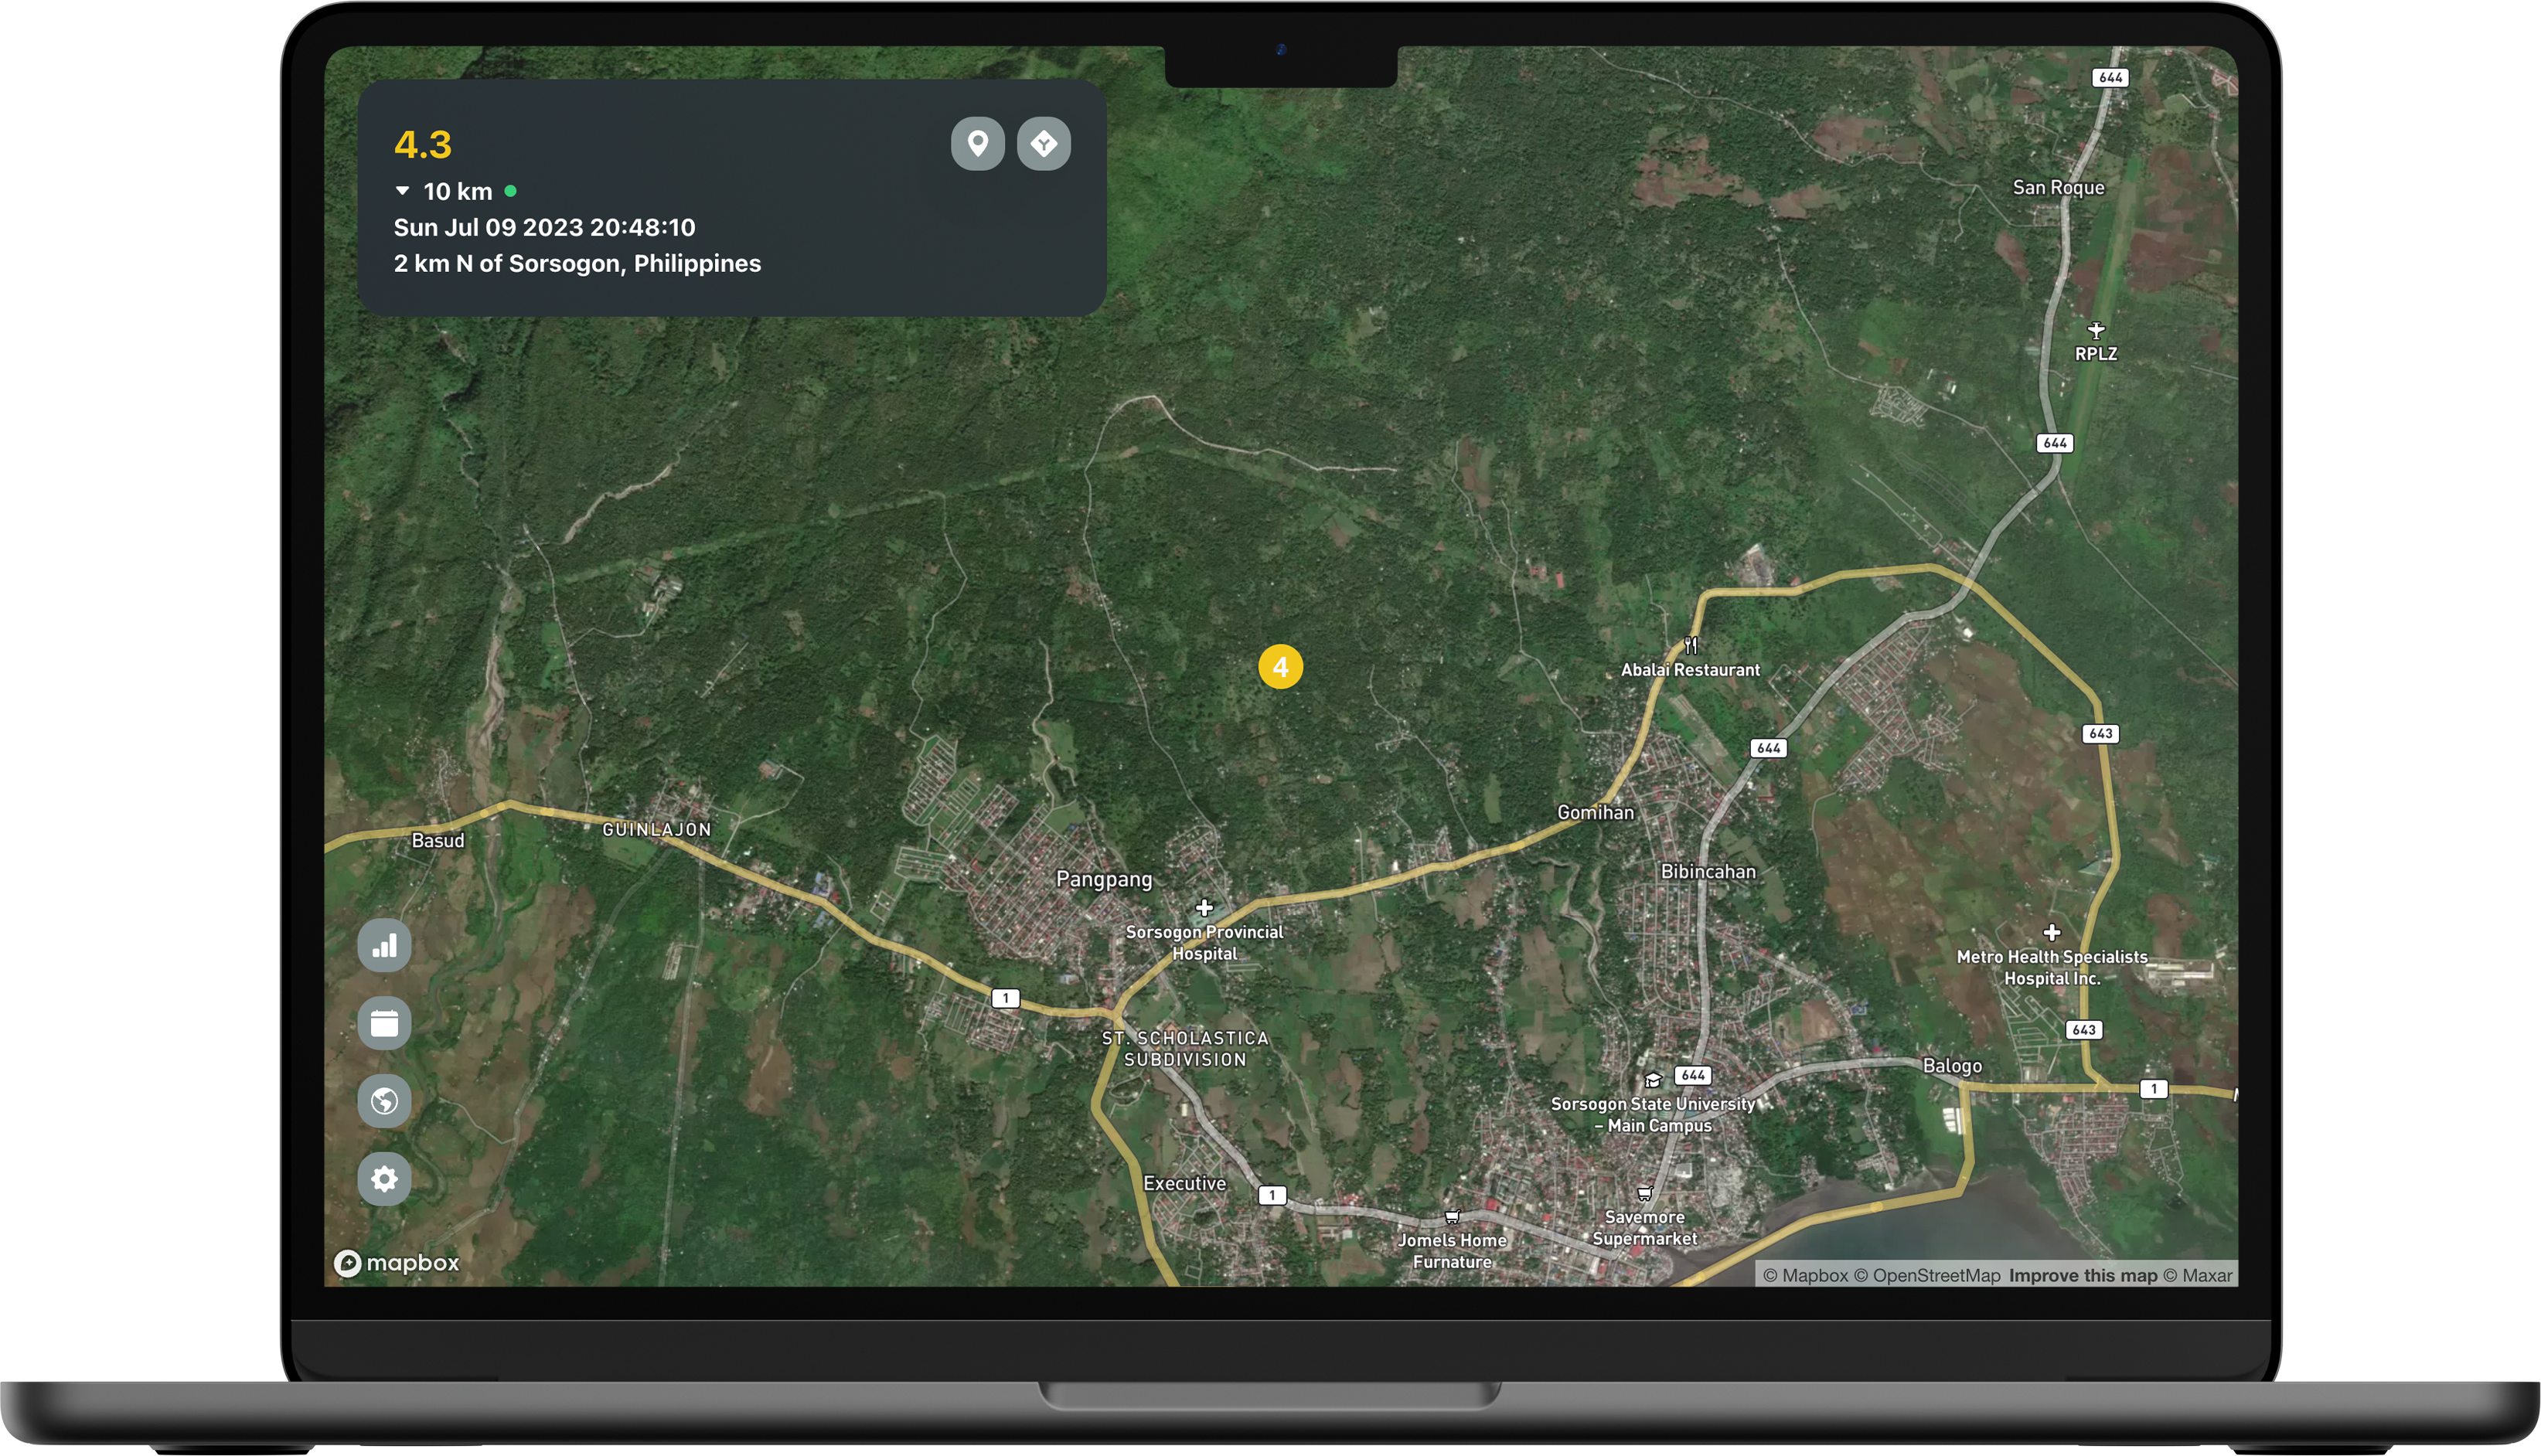Click the green status dot near depth

[x=510, y=190]
